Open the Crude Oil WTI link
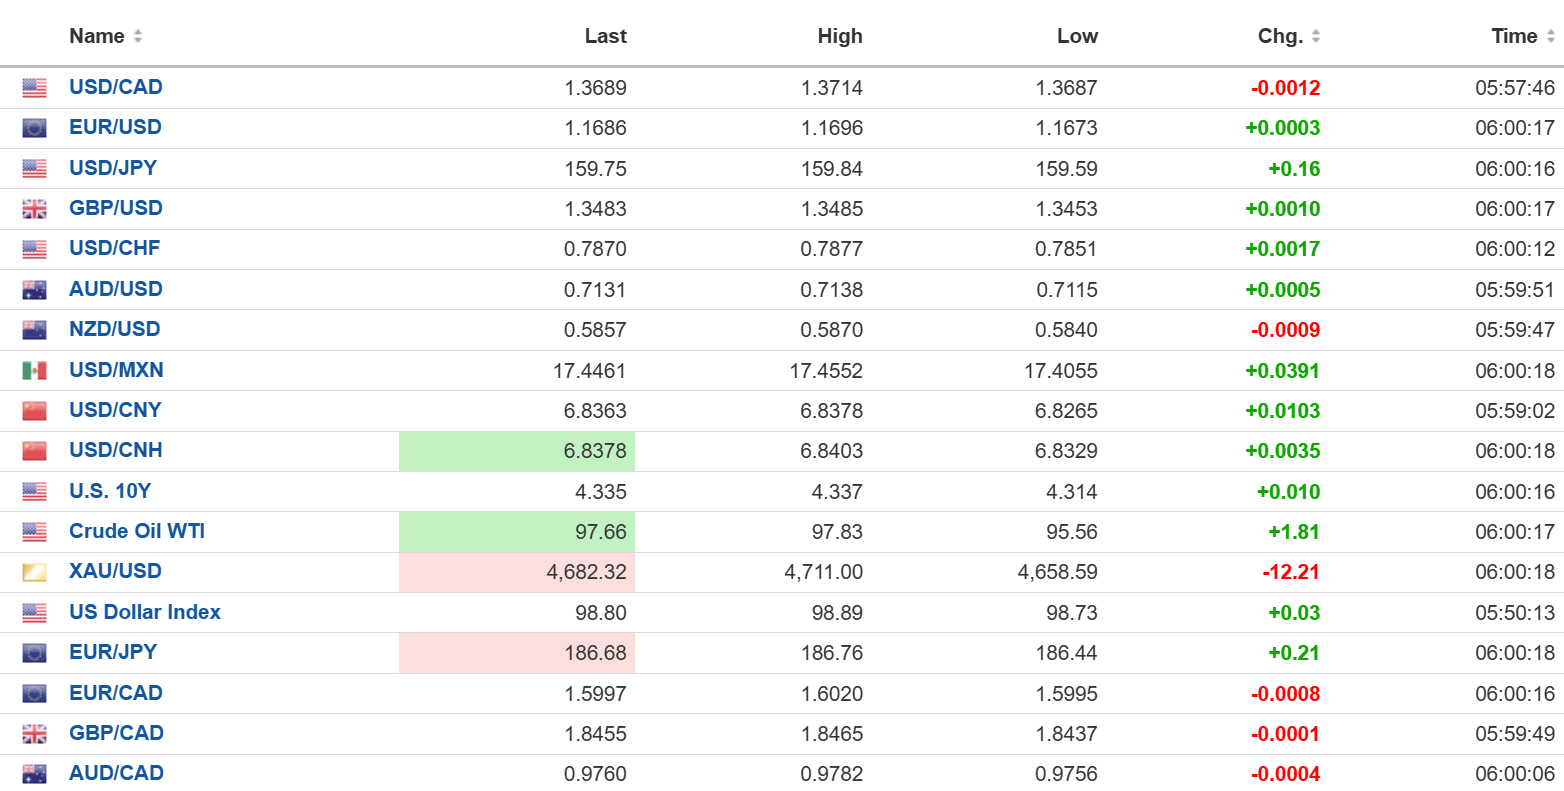 point(137,531)
